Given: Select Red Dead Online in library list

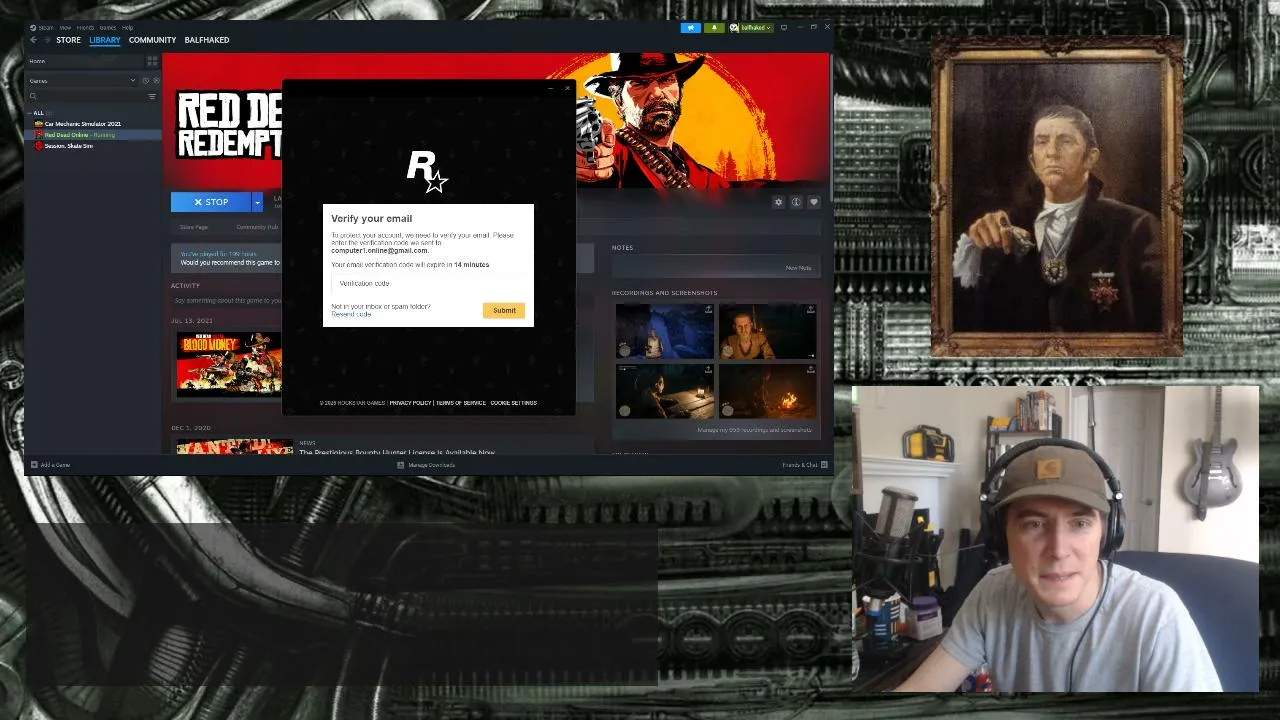Looking at the screenshot, I should [x=79, y=135].
